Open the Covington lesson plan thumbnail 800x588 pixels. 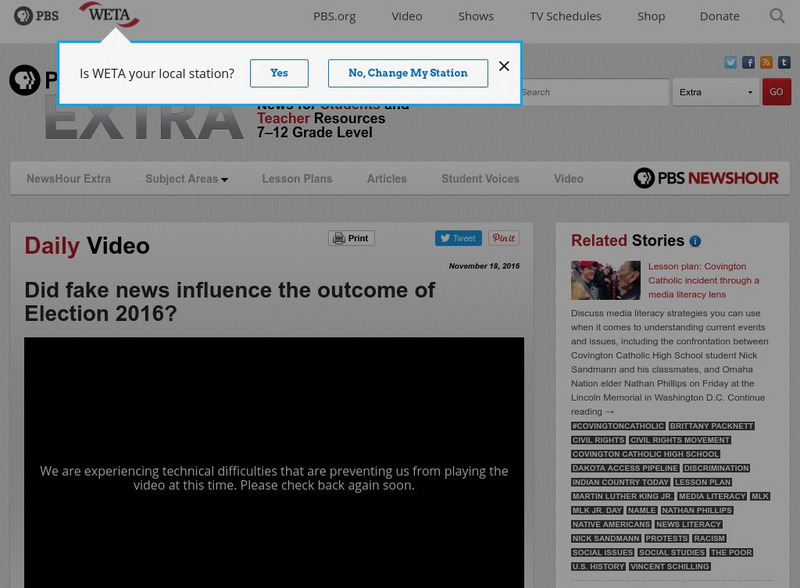click(x=605, y=280)
